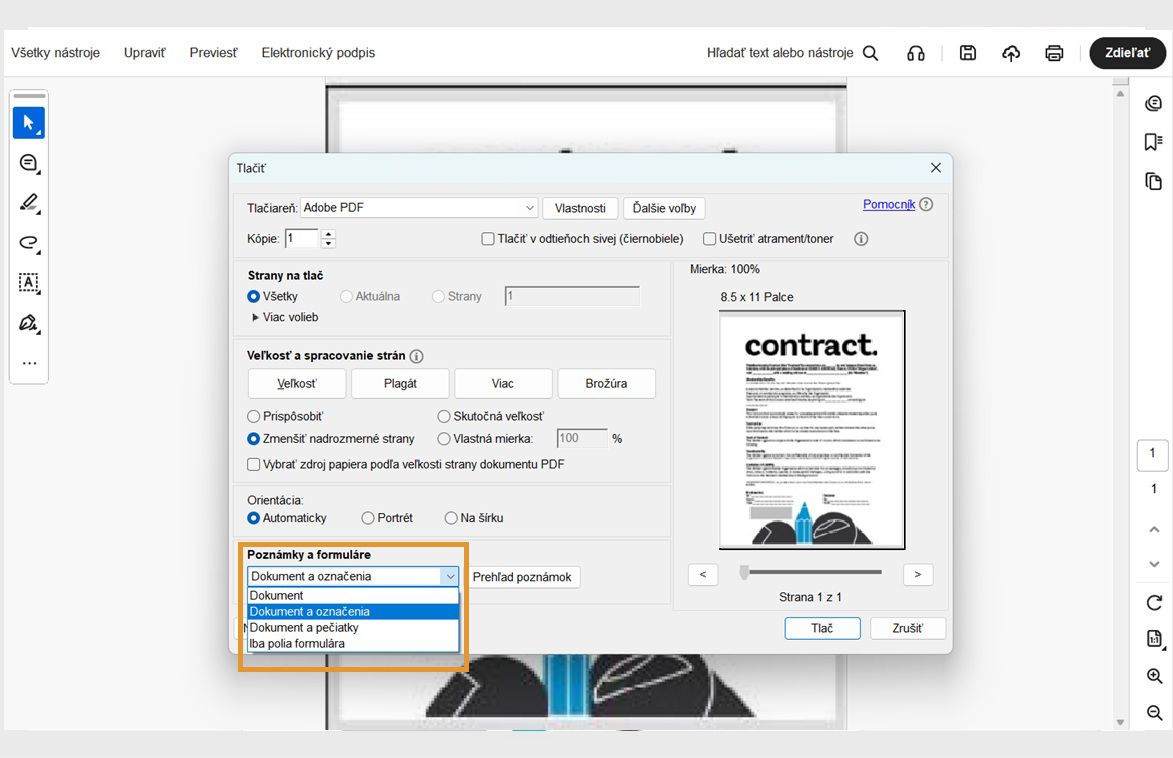This screenshot has height=758, width=1173.
Task: Open the comment tool in left toolbar
Action: [28, 163]
